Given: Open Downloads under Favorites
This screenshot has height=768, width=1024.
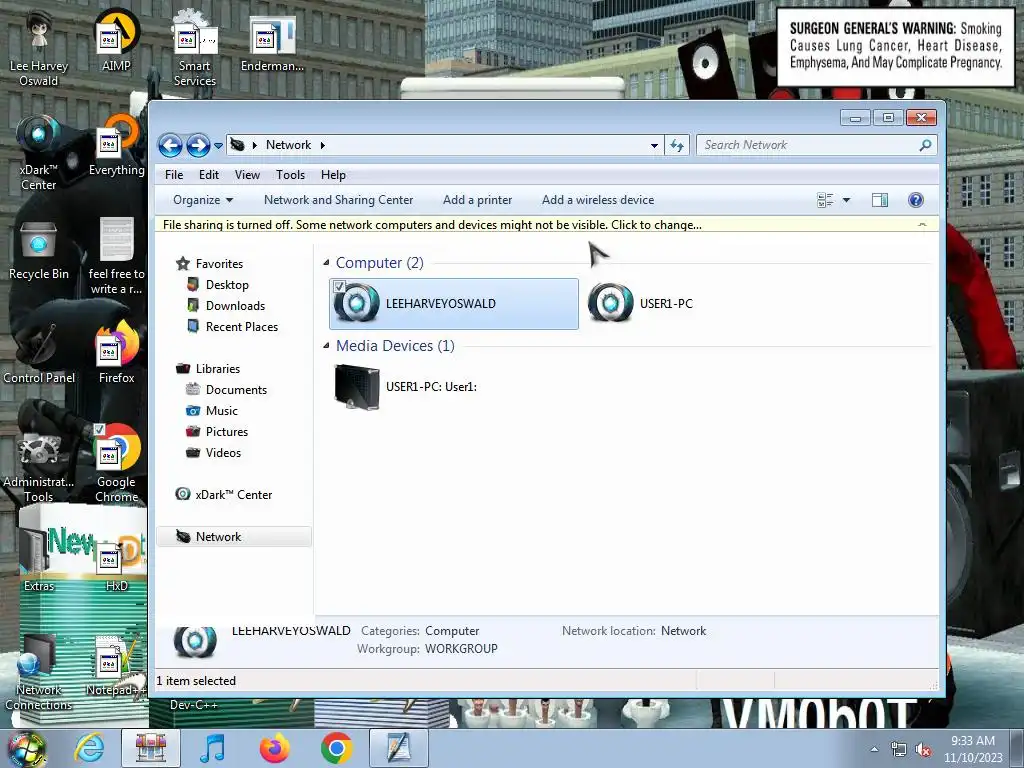Looking at the screenshot, I should pyautogui.click(x=235, y=306).
